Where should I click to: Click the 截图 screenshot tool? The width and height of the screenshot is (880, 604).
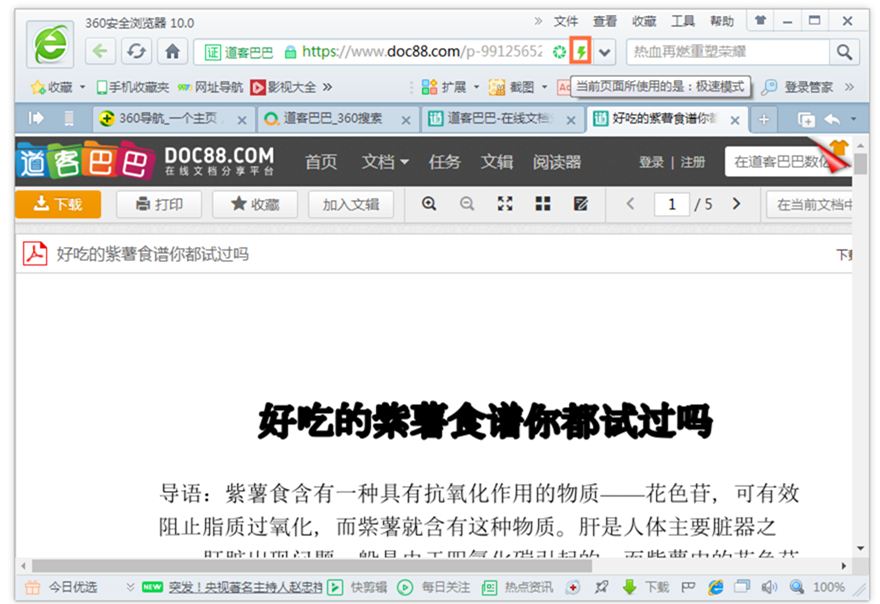coord(511,87)
